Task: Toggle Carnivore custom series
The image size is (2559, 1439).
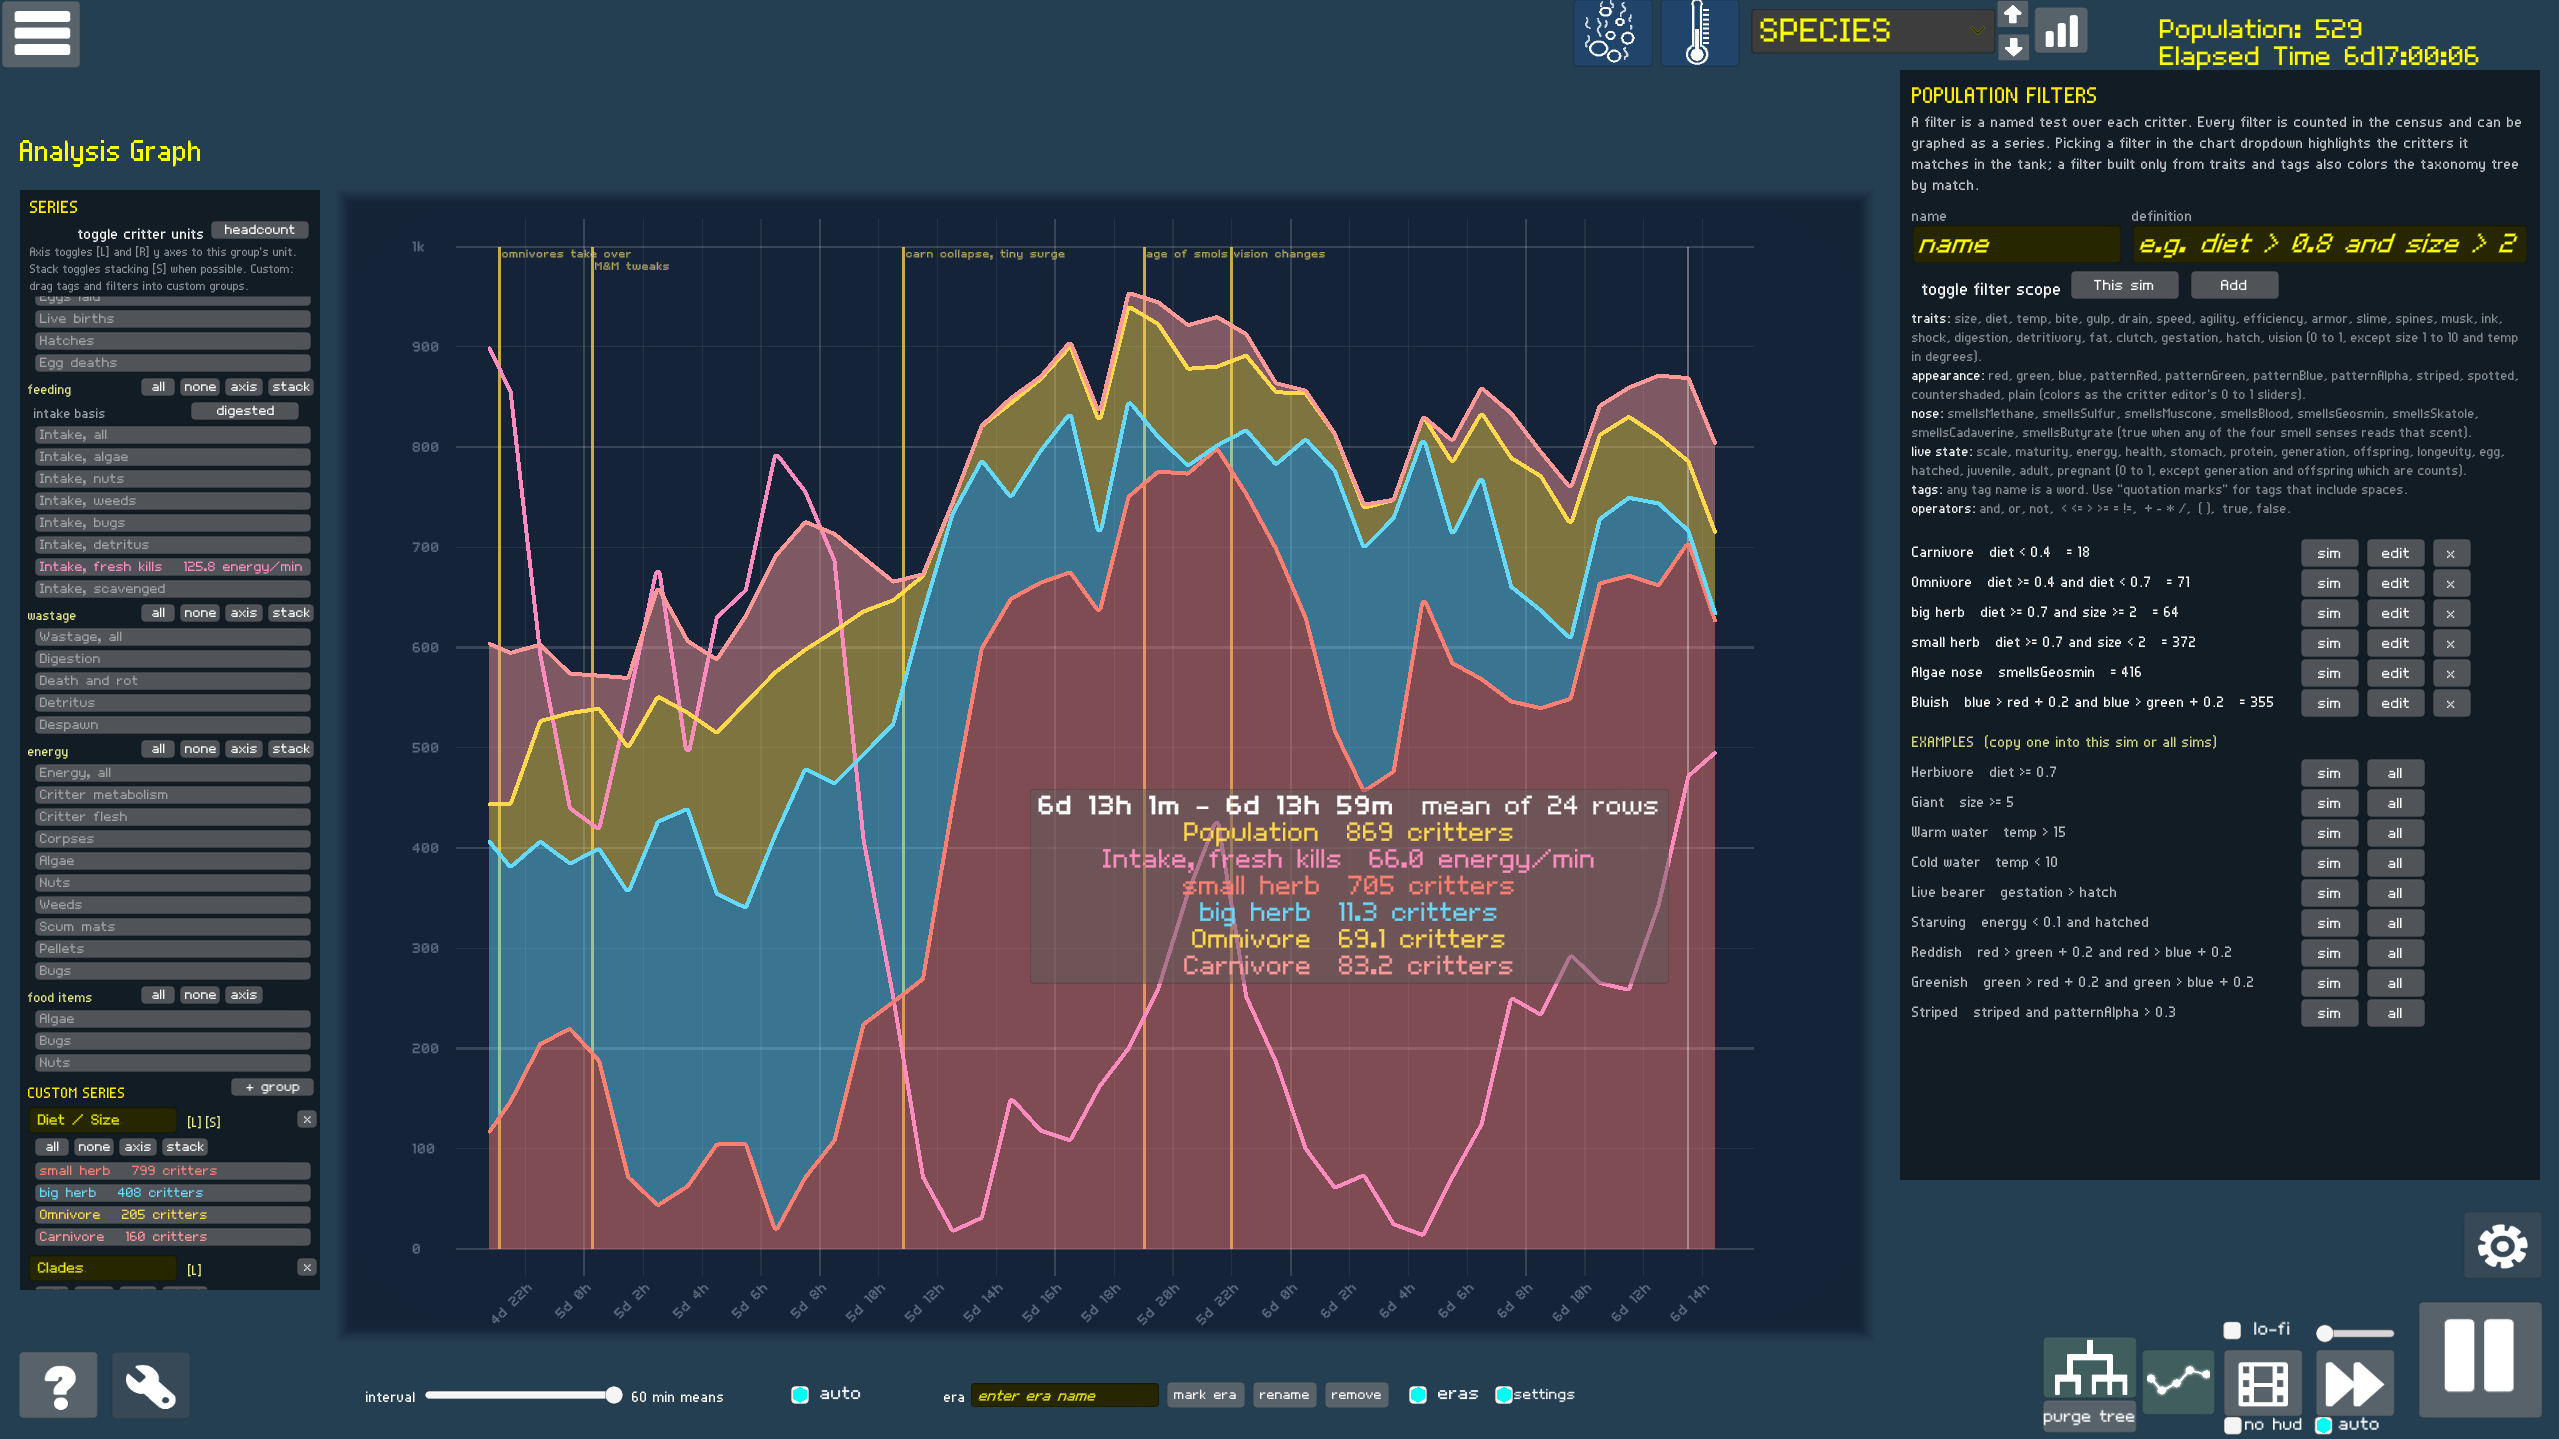Action: click(172, 1237)
